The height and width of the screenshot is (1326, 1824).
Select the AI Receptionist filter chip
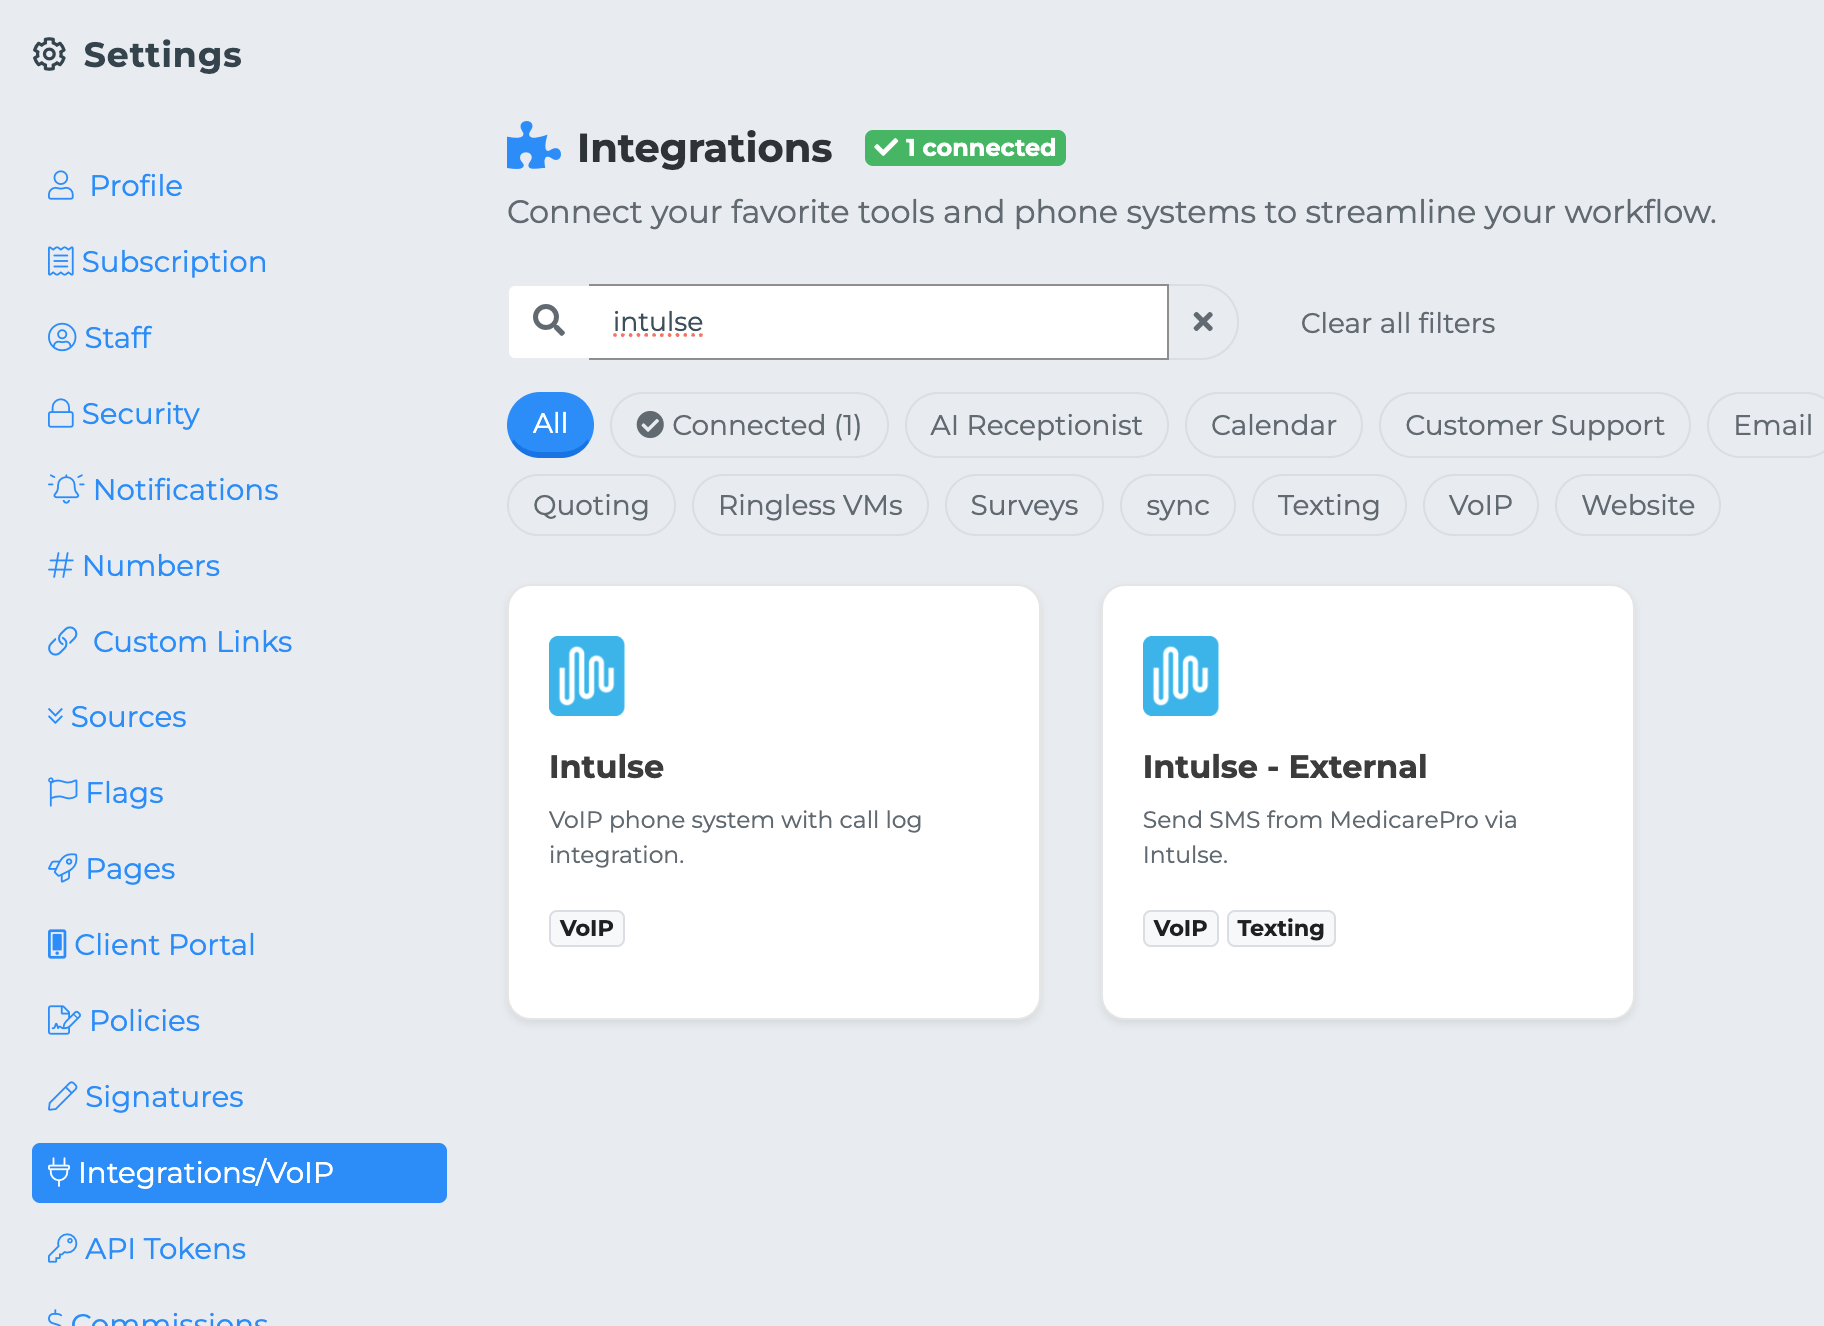pyautogui.click(x=1036, y=425)
